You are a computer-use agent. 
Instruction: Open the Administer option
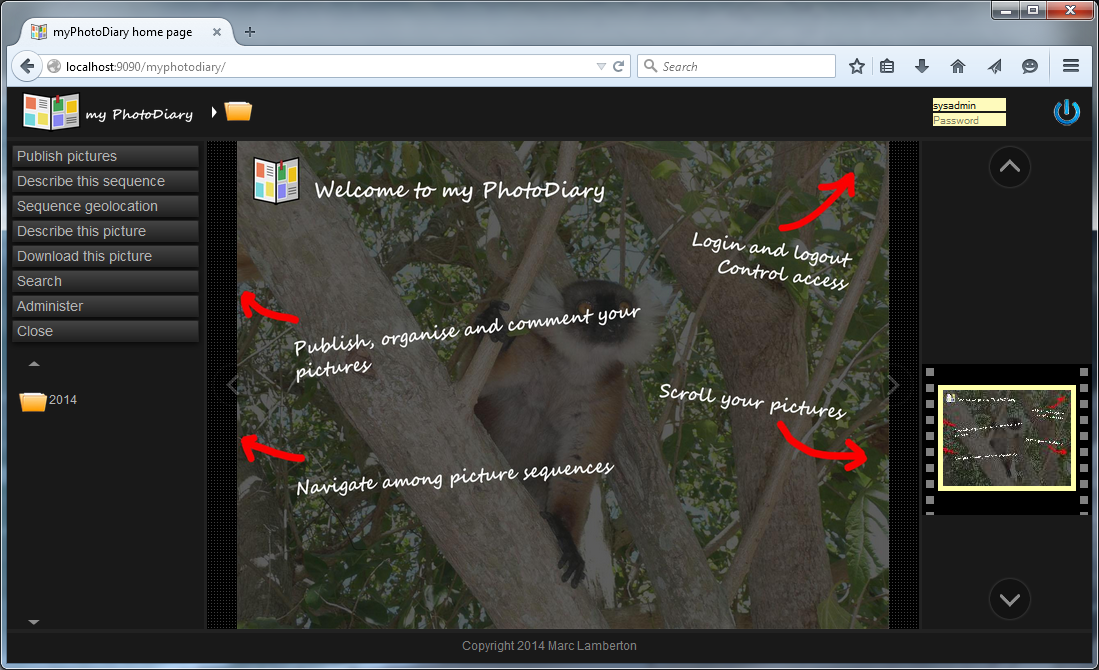tap(105, 306)
